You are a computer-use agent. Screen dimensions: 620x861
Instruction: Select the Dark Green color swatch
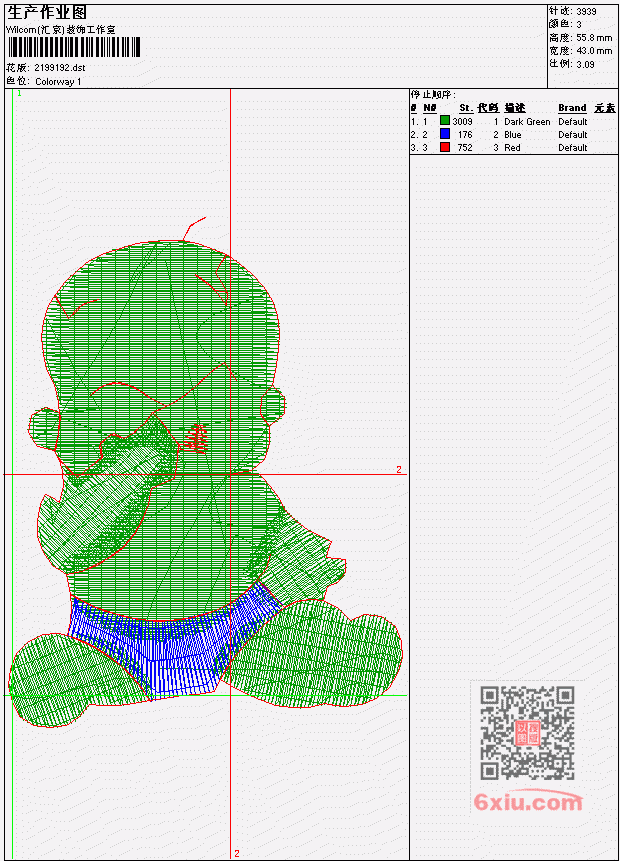click(445, 121)
